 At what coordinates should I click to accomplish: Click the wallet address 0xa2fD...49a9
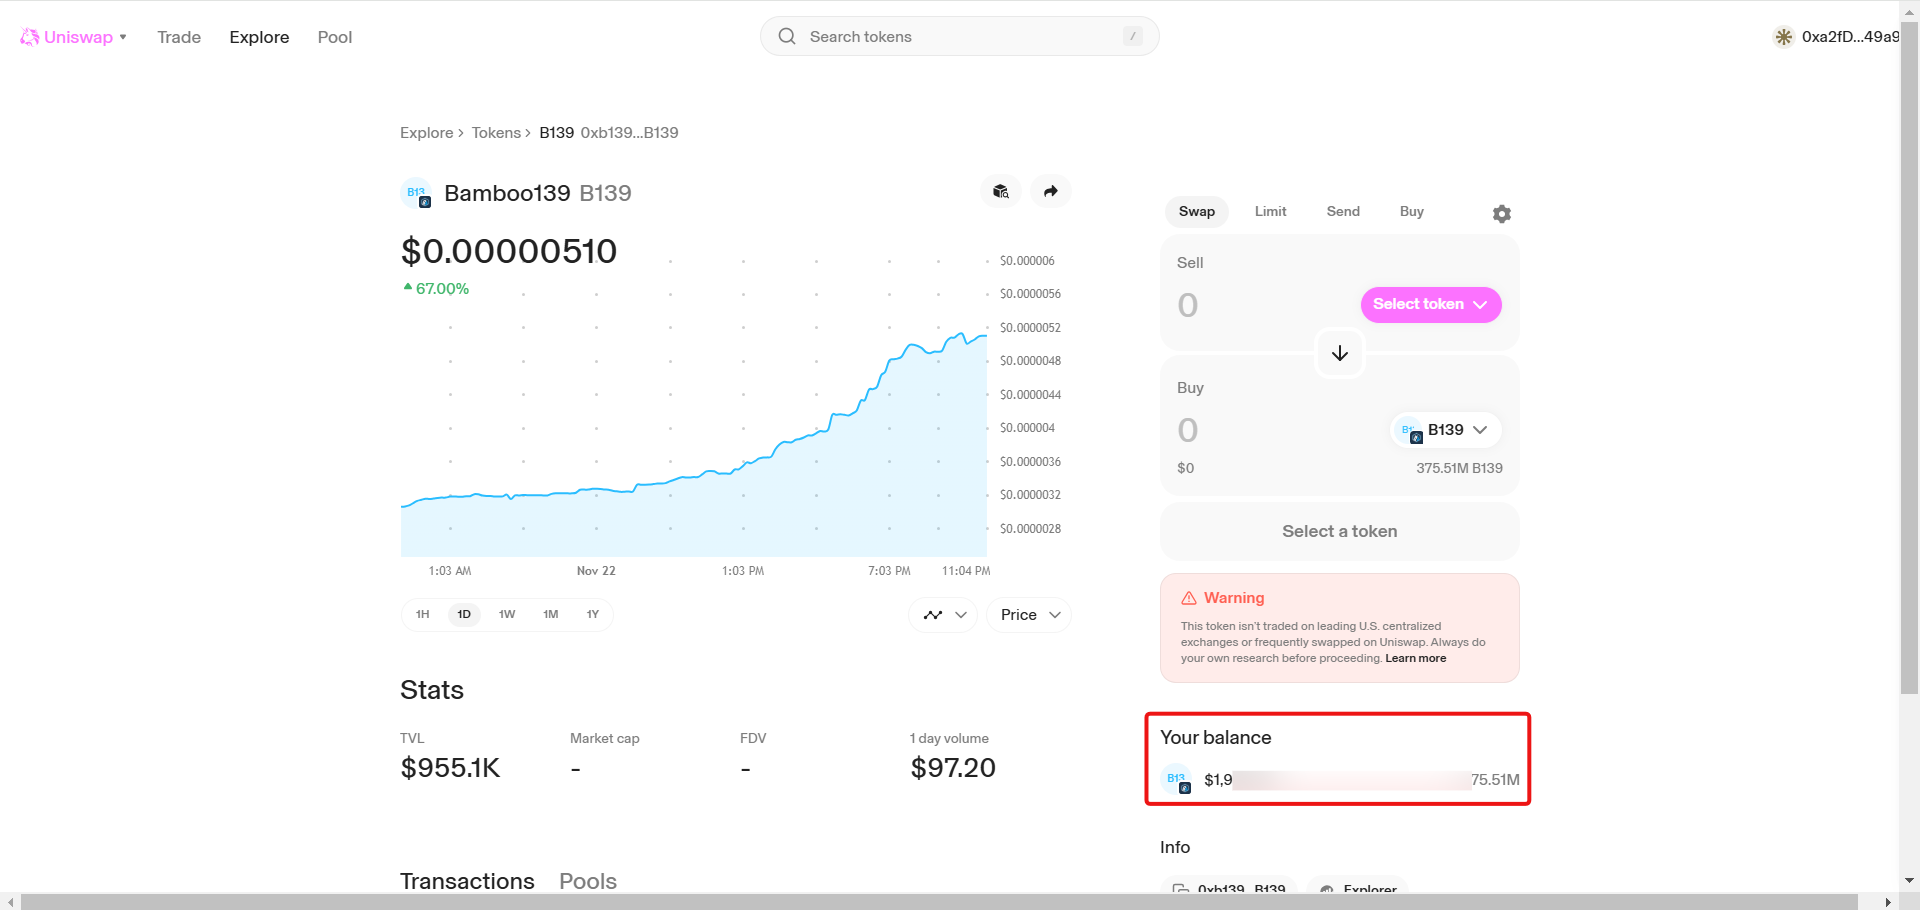pyautogui.click(x=1850, y=37)
